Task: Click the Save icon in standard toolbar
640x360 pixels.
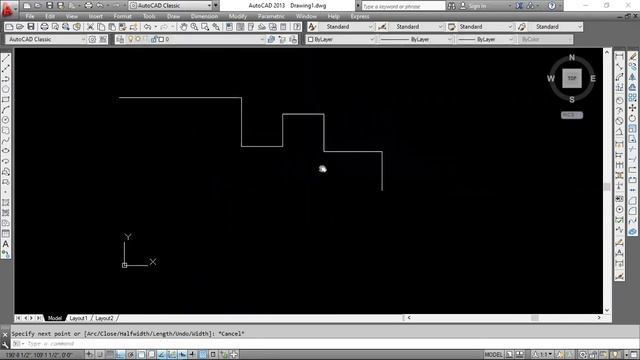Action: pos(31,27)
